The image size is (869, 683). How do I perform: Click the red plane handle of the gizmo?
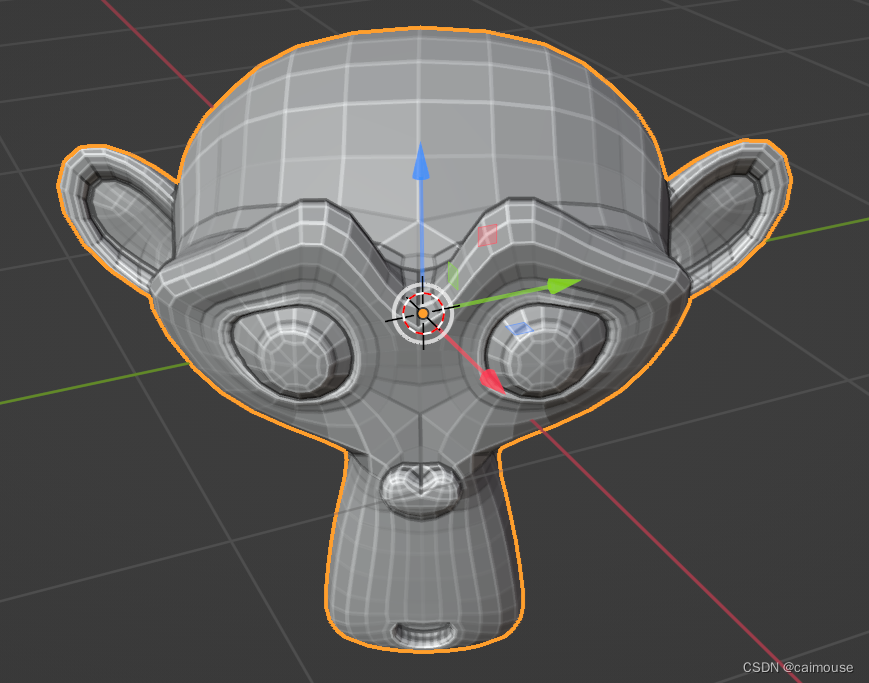[488, 235]
